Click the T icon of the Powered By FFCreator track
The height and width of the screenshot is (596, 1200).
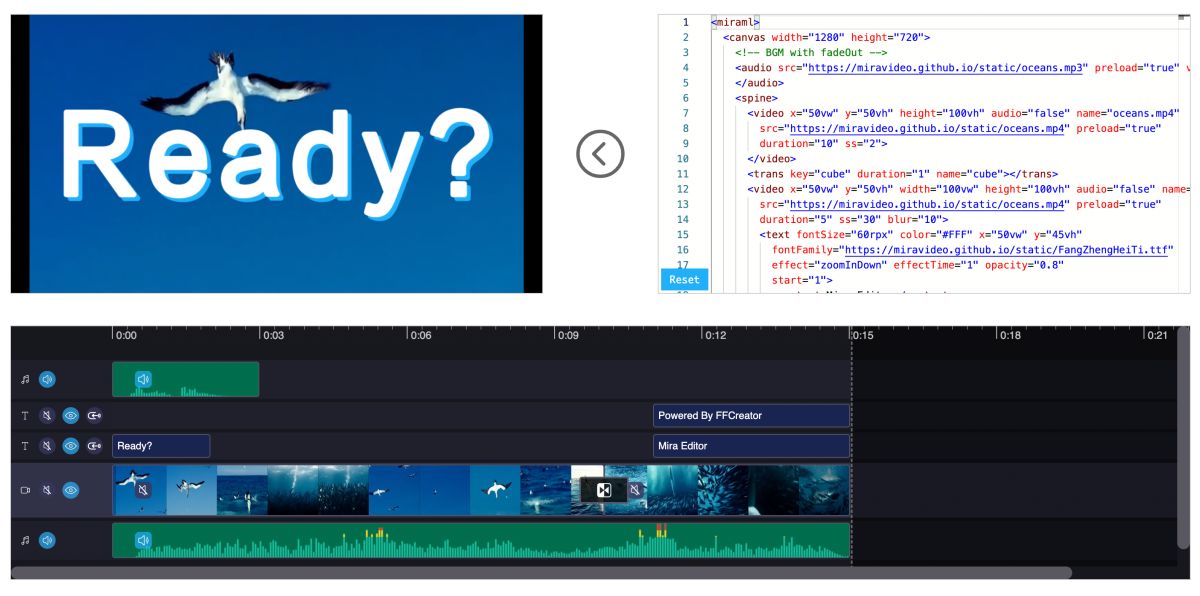pos(26,415)
